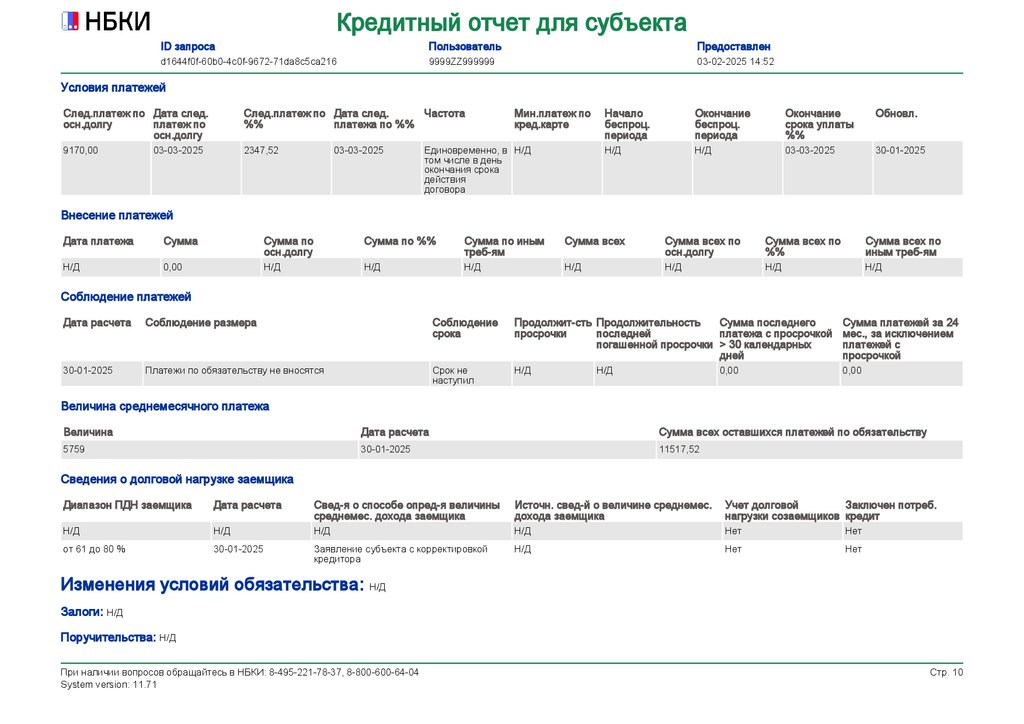This screenshot has height=724, width=1024.
Task: Click the 'Частота' column header
Action: coord(444,114)
